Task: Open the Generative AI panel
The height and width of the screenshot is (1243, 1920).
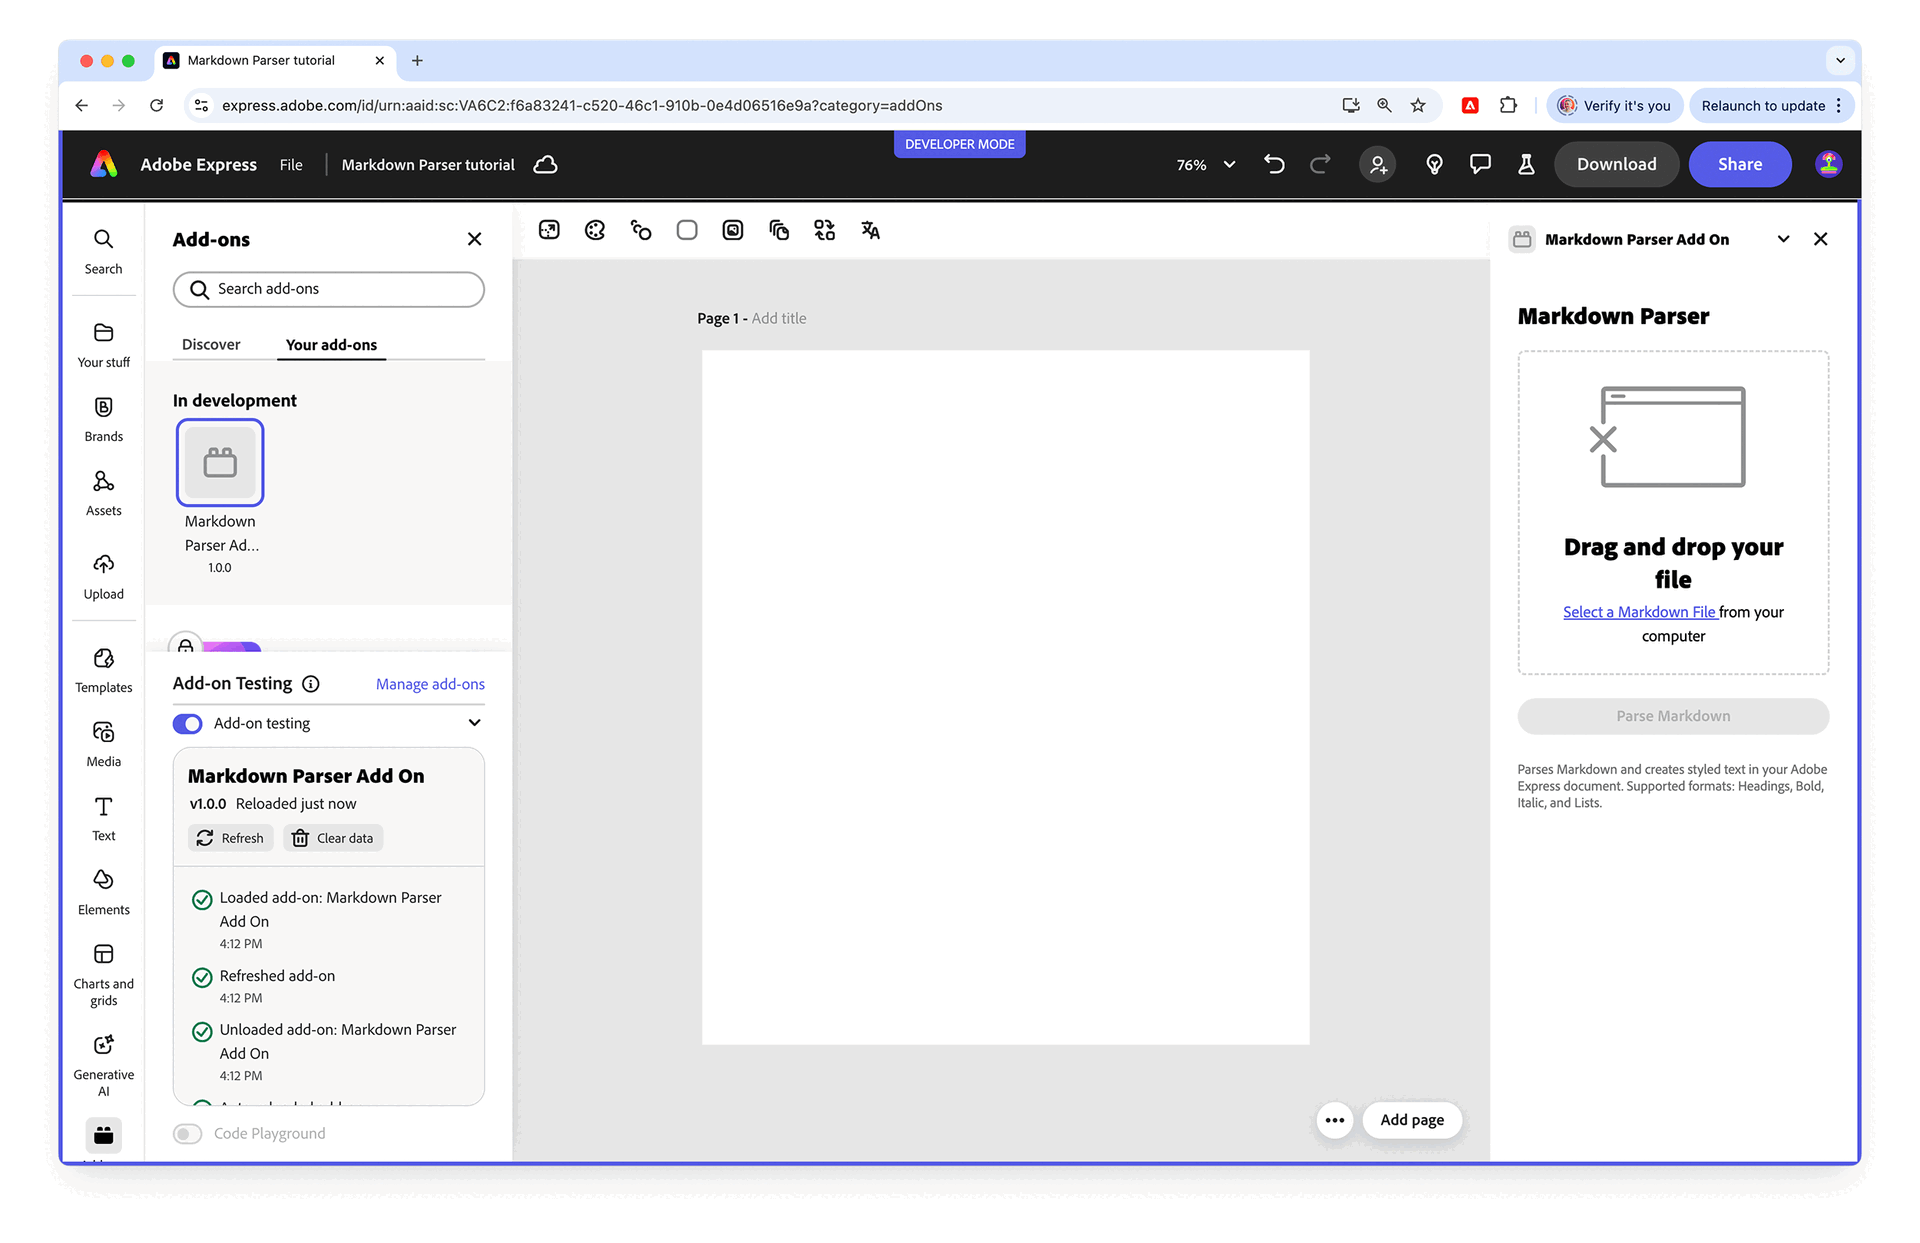Action: [x=103, y=1065]
